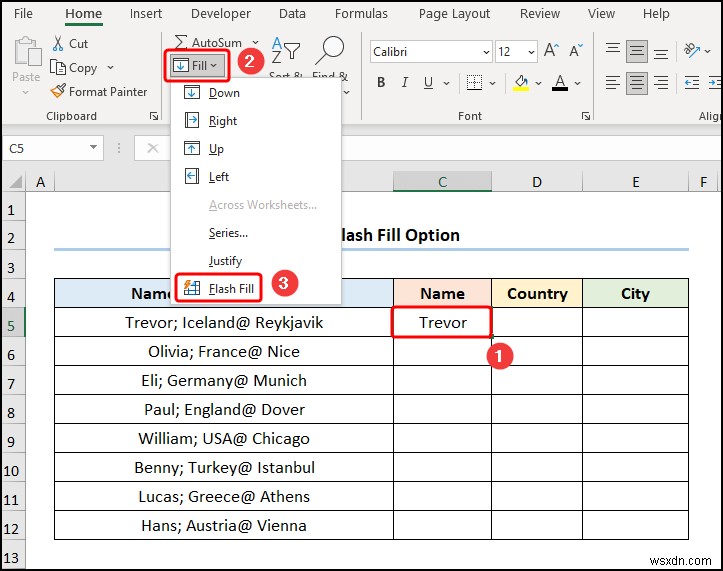Align text to top icon
The height and width of the screenshot is (571, 723).
(x=613, y=48)
